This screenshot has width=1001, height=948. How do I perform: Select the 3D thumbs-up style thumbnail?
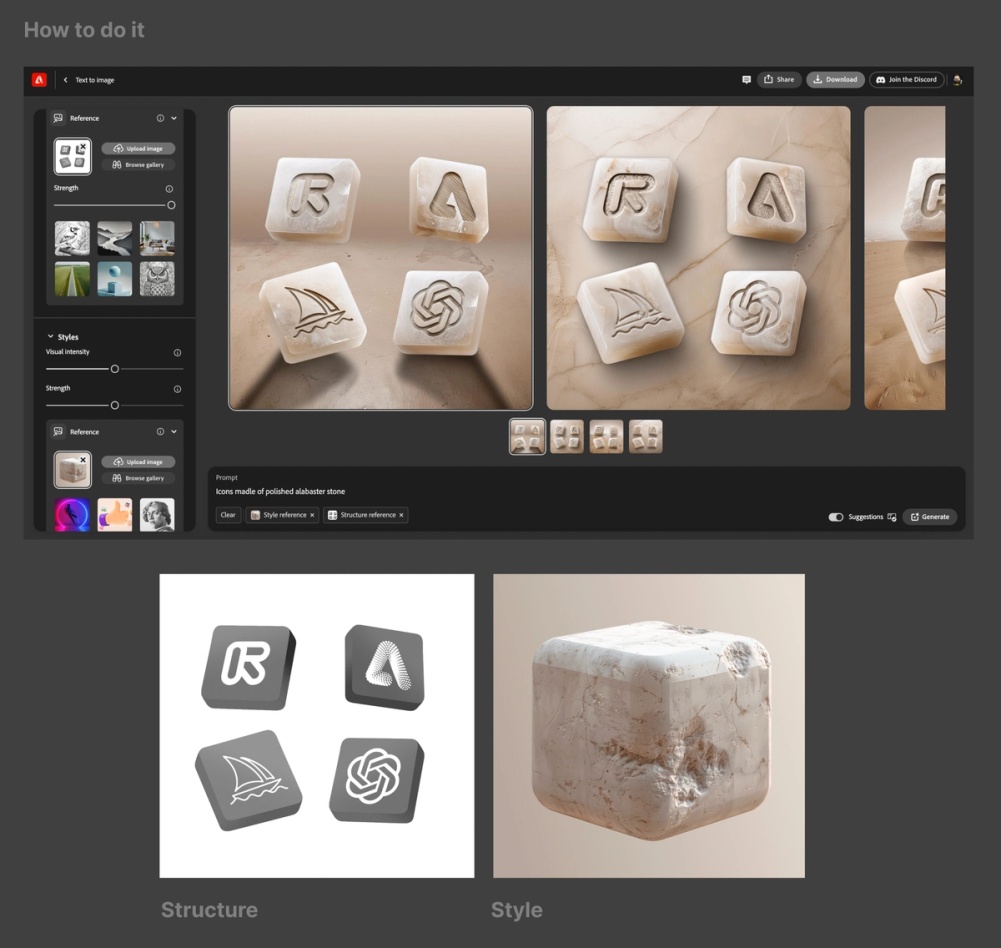point(115,515)
